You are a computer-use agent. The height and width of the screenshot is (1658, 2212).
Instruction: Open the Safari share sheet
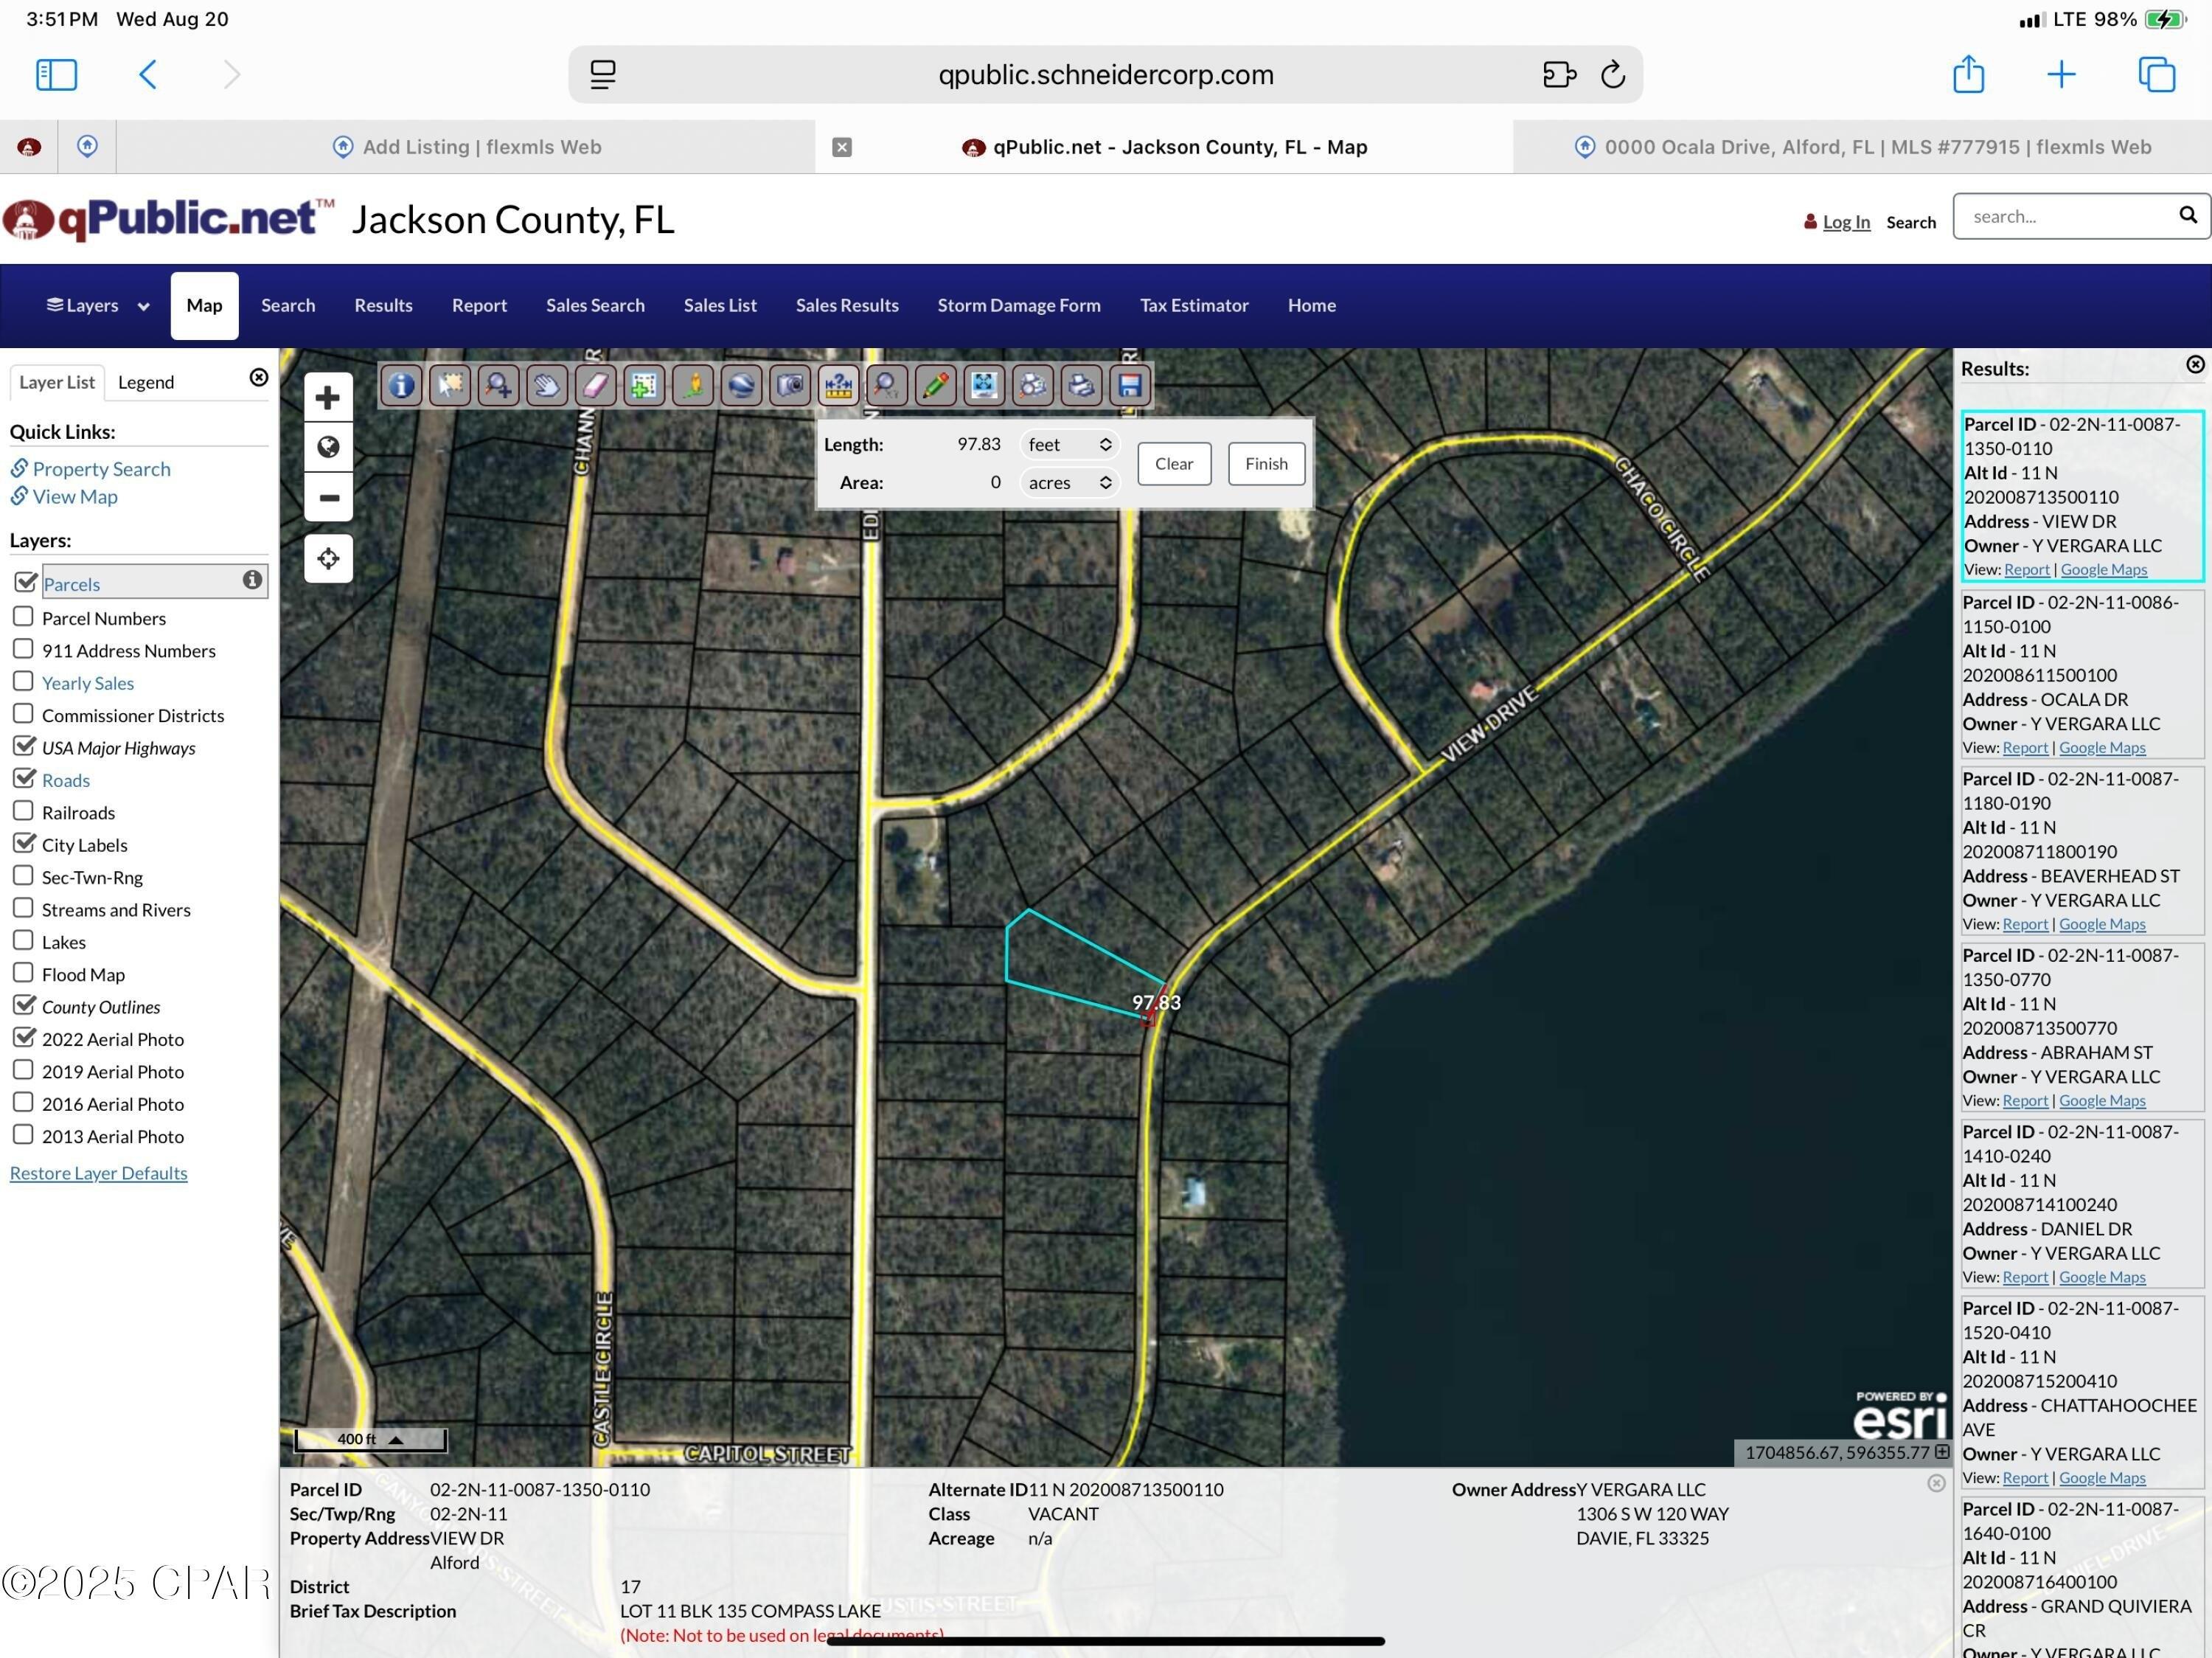pyautogui.click(x=1968, y=74)
